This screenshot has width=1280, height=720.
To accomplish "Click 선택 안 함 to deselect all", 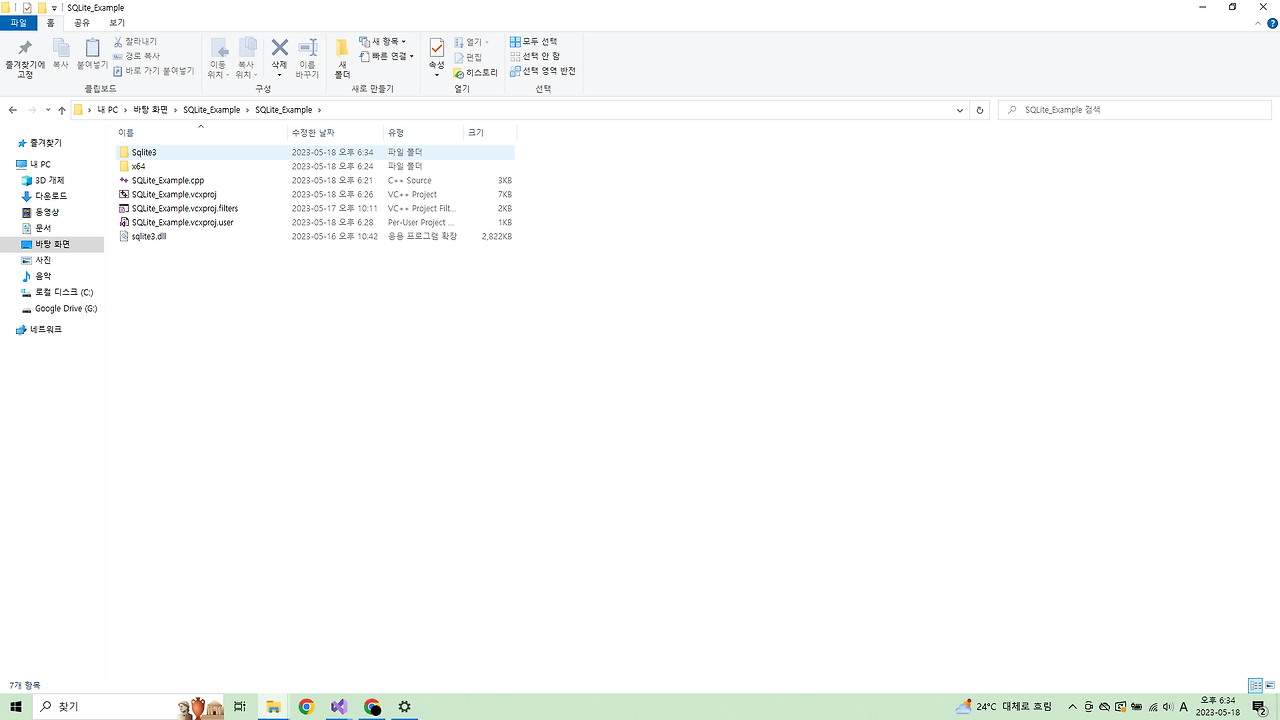I will pos(535,56).
